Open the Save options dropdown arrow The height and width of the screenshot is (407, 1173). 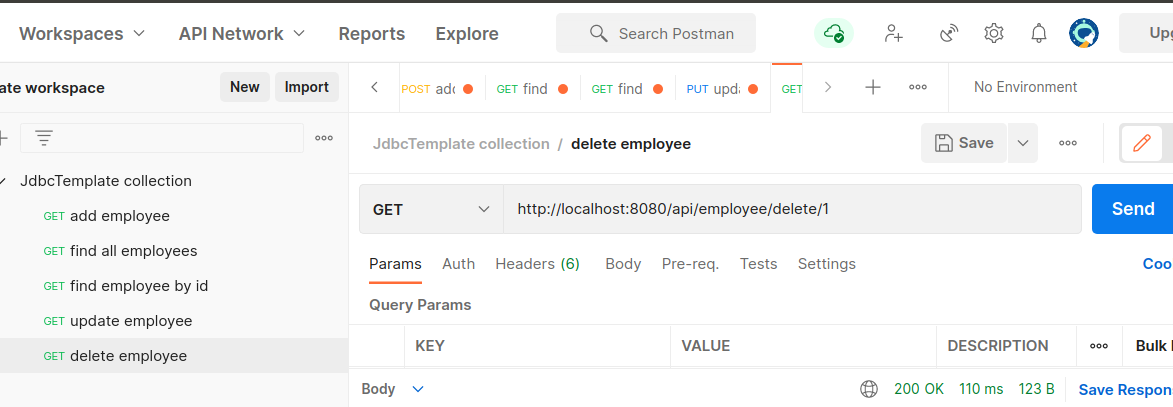[1023, 143]
